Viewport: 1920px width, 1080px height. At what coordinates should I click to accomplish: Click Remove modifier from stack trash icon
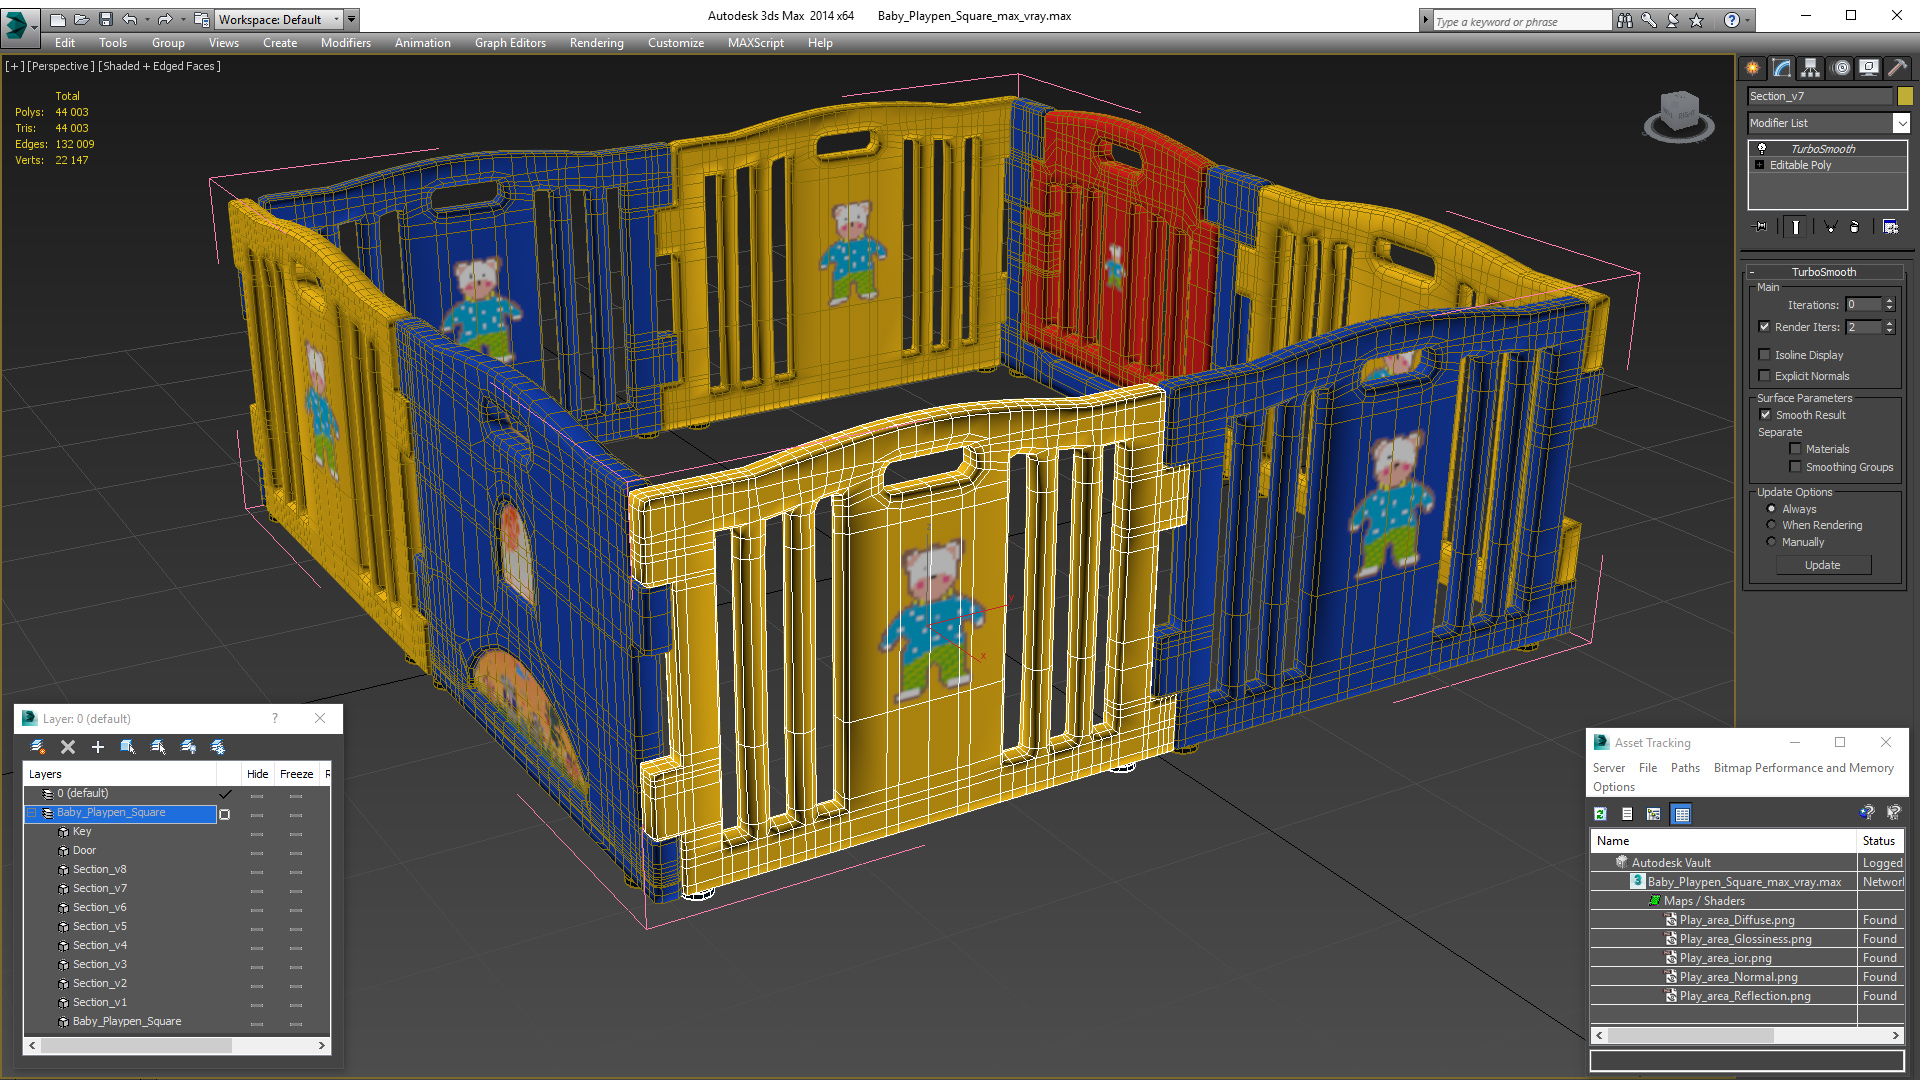pyautogui.click(x=1854, y=227)
